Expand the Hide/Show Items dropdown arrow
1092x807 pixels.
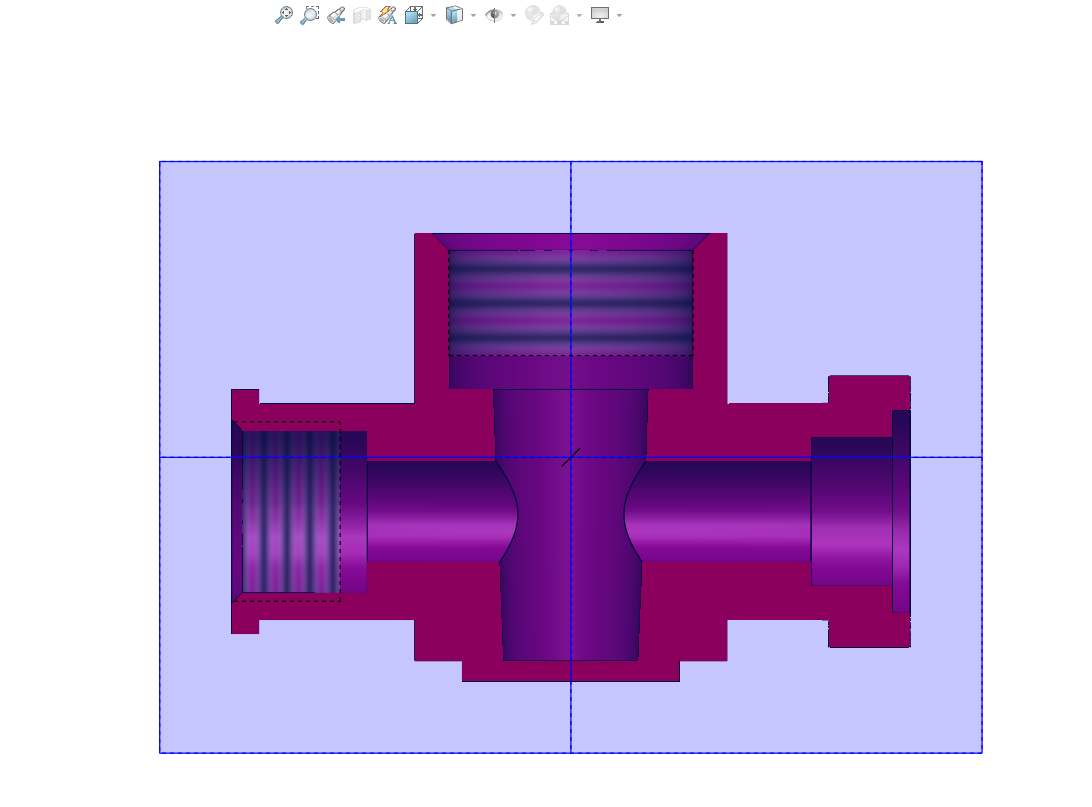click(513, 15)
